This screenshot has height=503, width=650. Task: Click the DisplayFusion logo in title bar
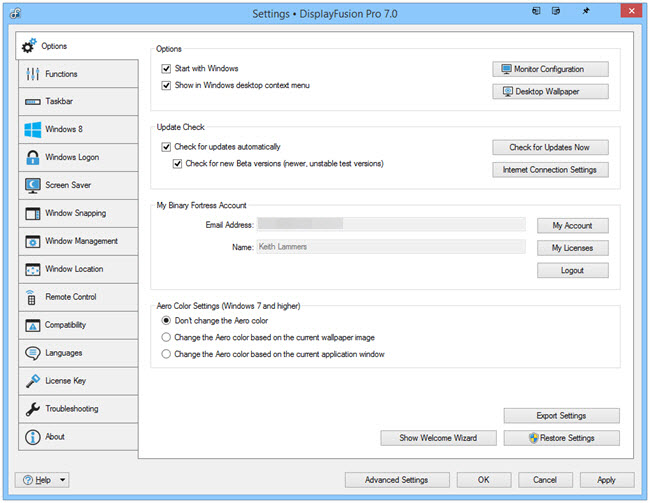(16, 13)
